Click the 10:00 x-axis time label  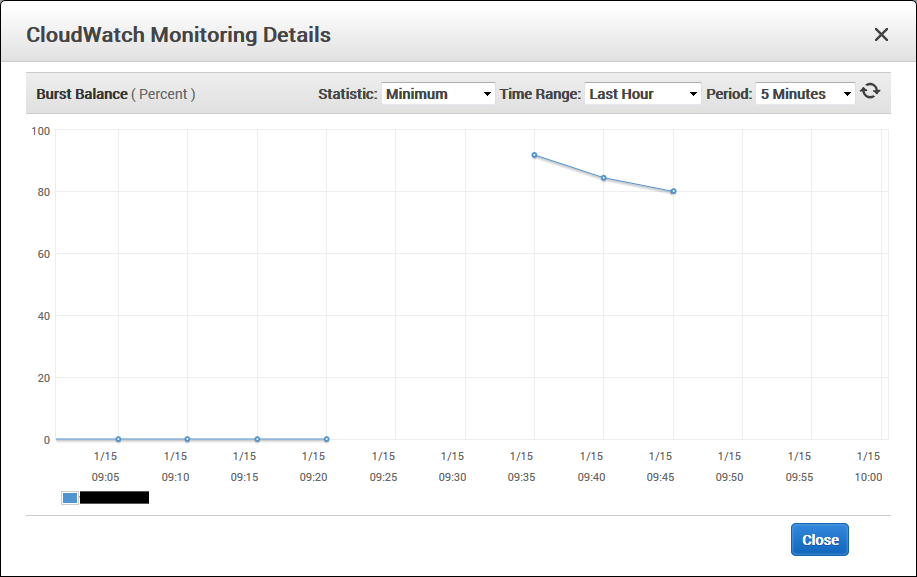point(868,477)
